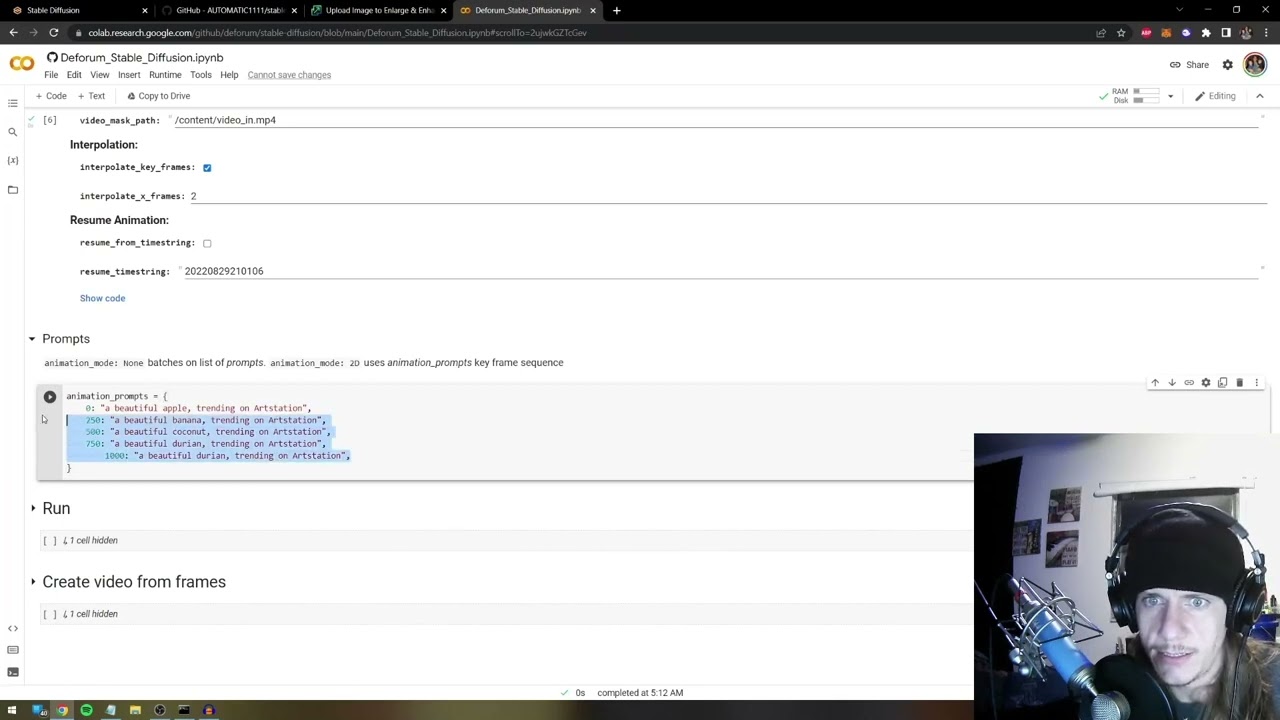The height and width of the screenshot is (720, 1280).
Task: Open the Google account avatar
Action: tap(1255, 65)
